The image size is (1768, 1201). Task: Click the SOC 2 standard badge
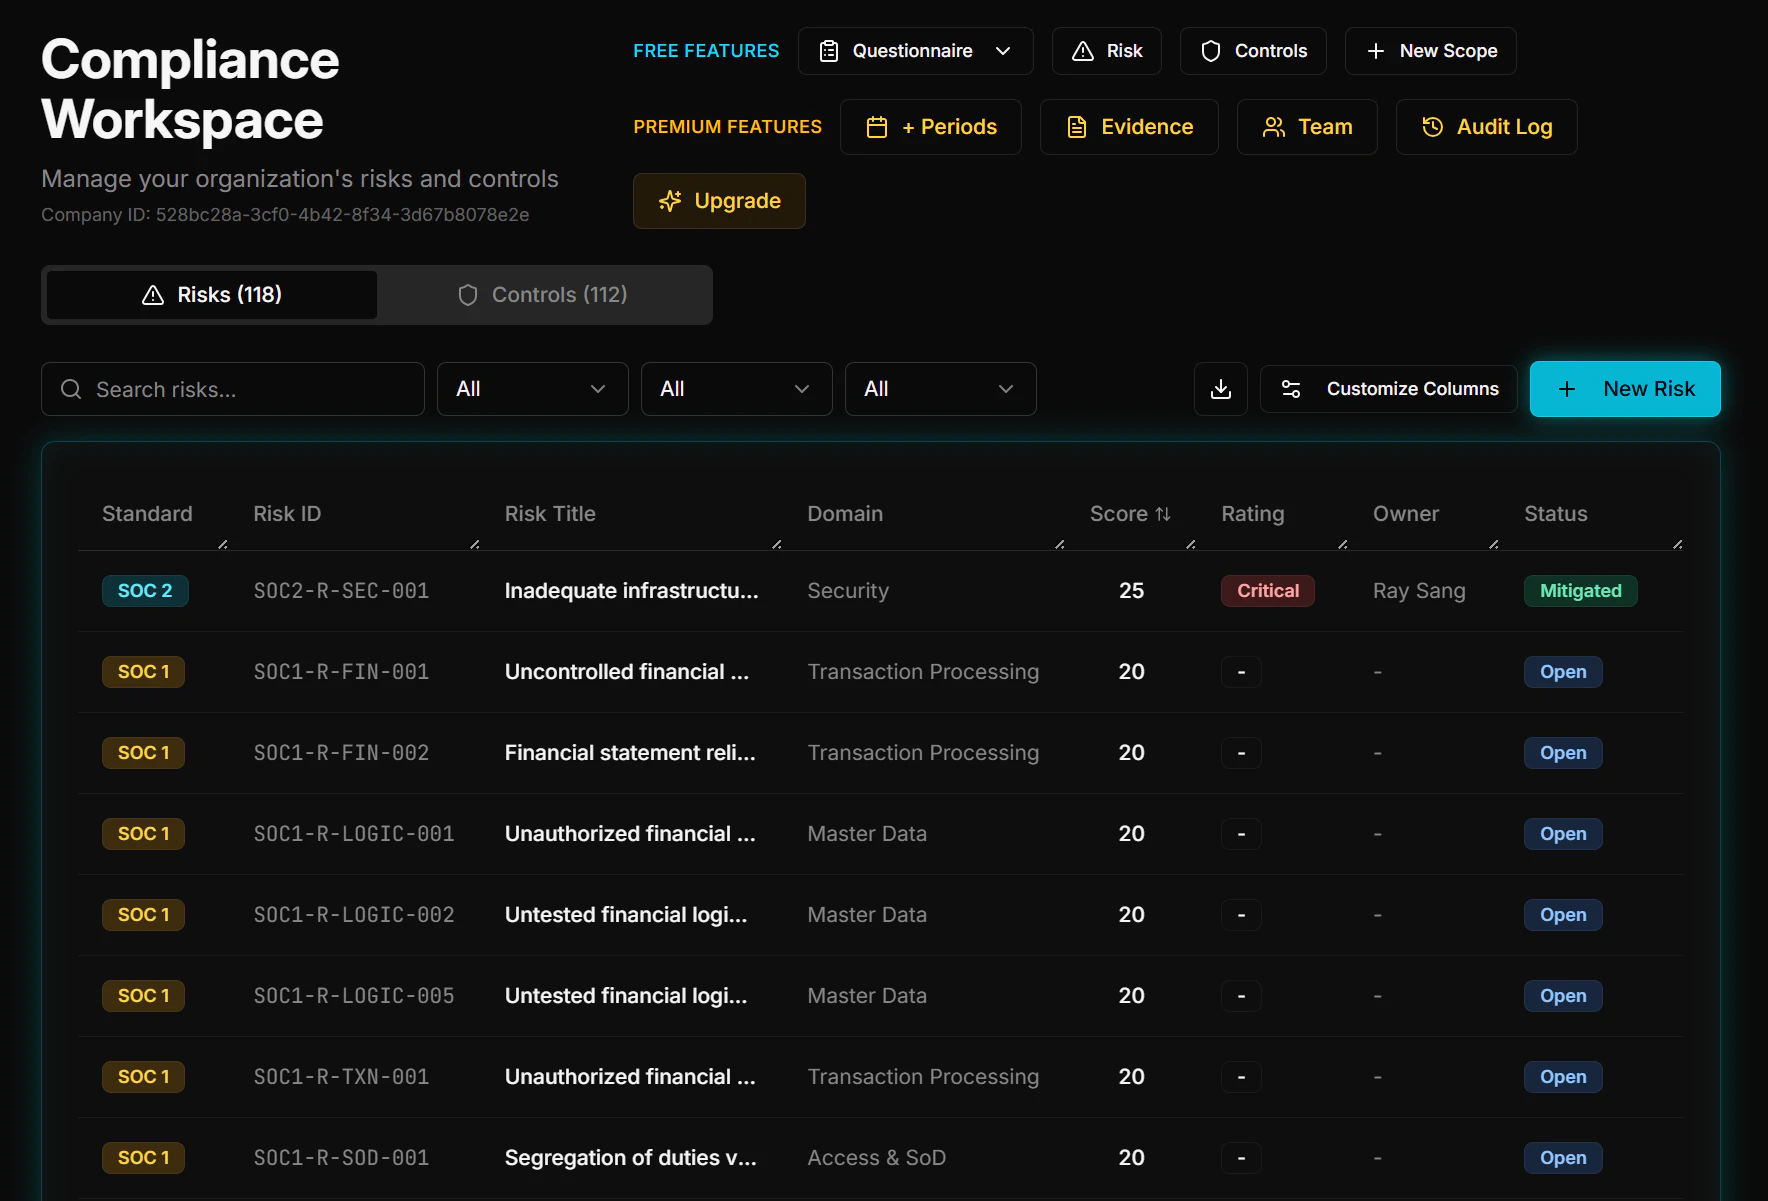tap(145, 591)
